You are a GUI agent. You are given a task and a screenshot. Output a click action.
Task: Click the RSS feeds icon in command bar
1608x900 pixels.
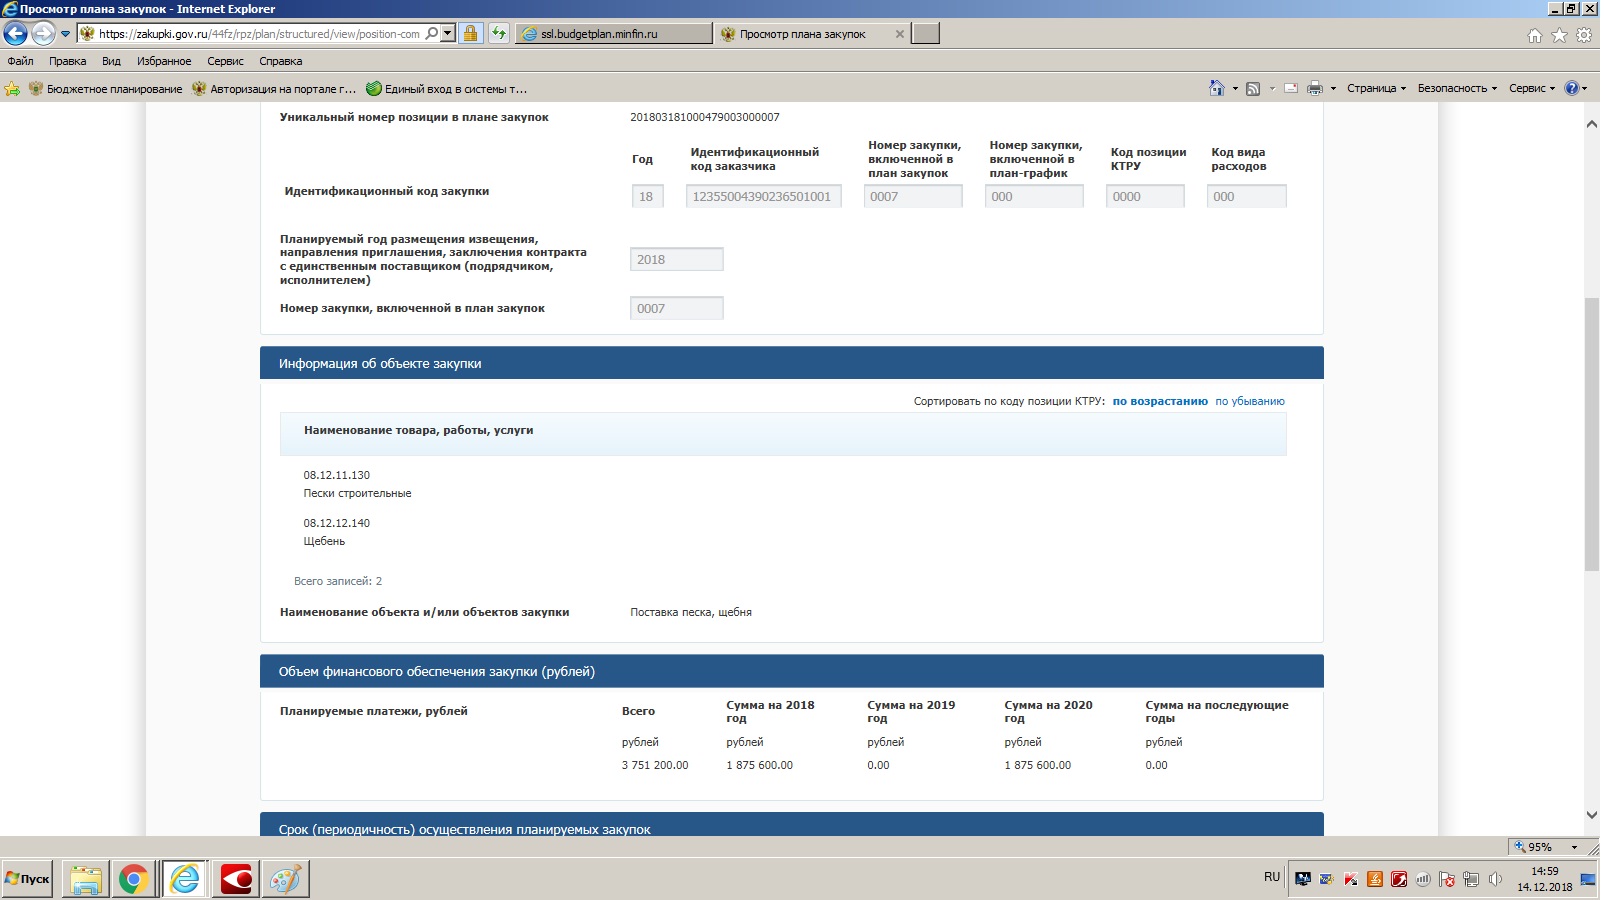[x=1253, y=88]
